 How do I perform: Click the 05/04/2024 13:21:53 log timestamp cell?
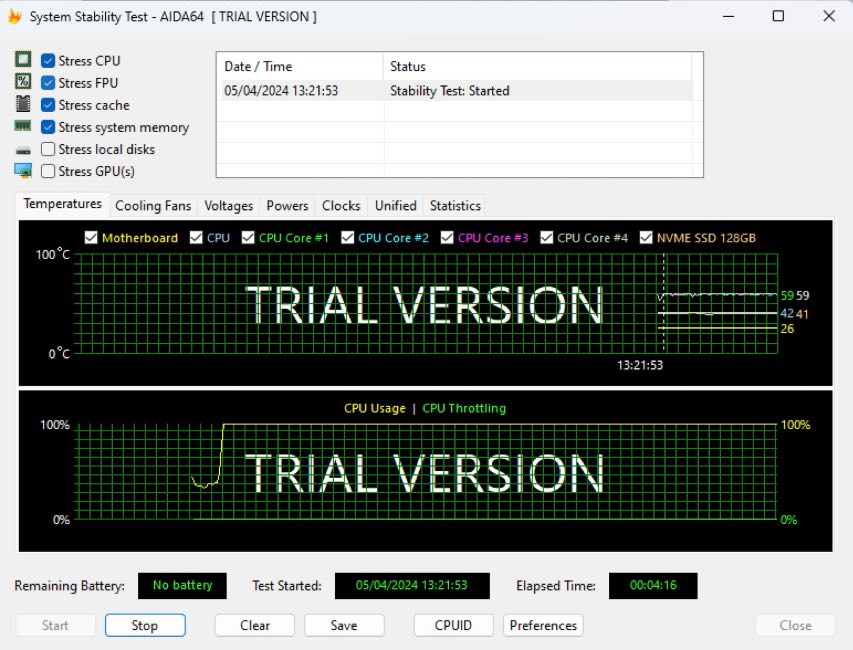(281, 90)
